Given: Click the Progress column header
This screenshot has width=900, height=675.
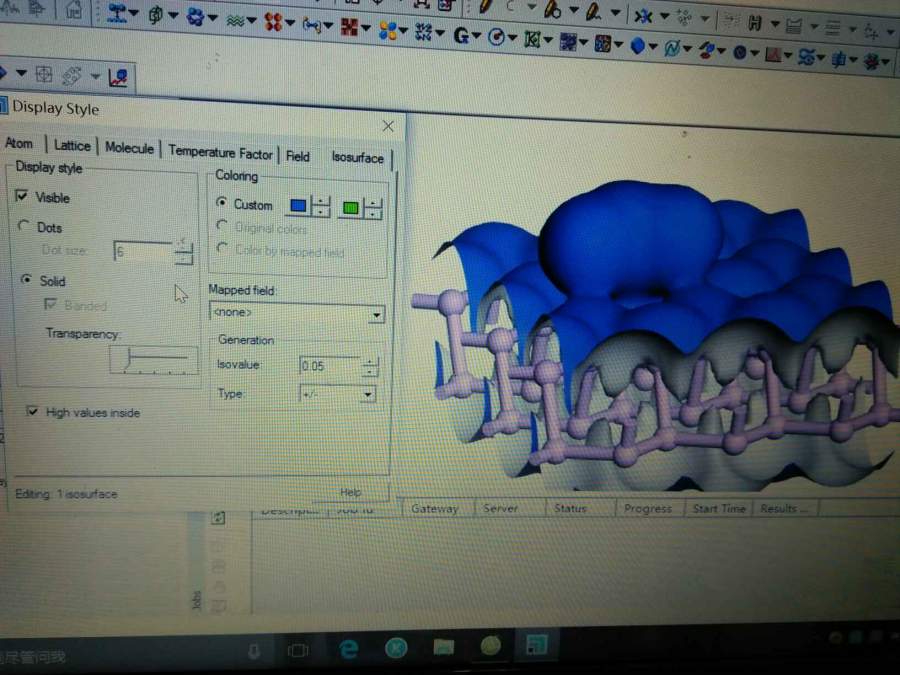Looking at the screenshot, I should tap(647, 509).
